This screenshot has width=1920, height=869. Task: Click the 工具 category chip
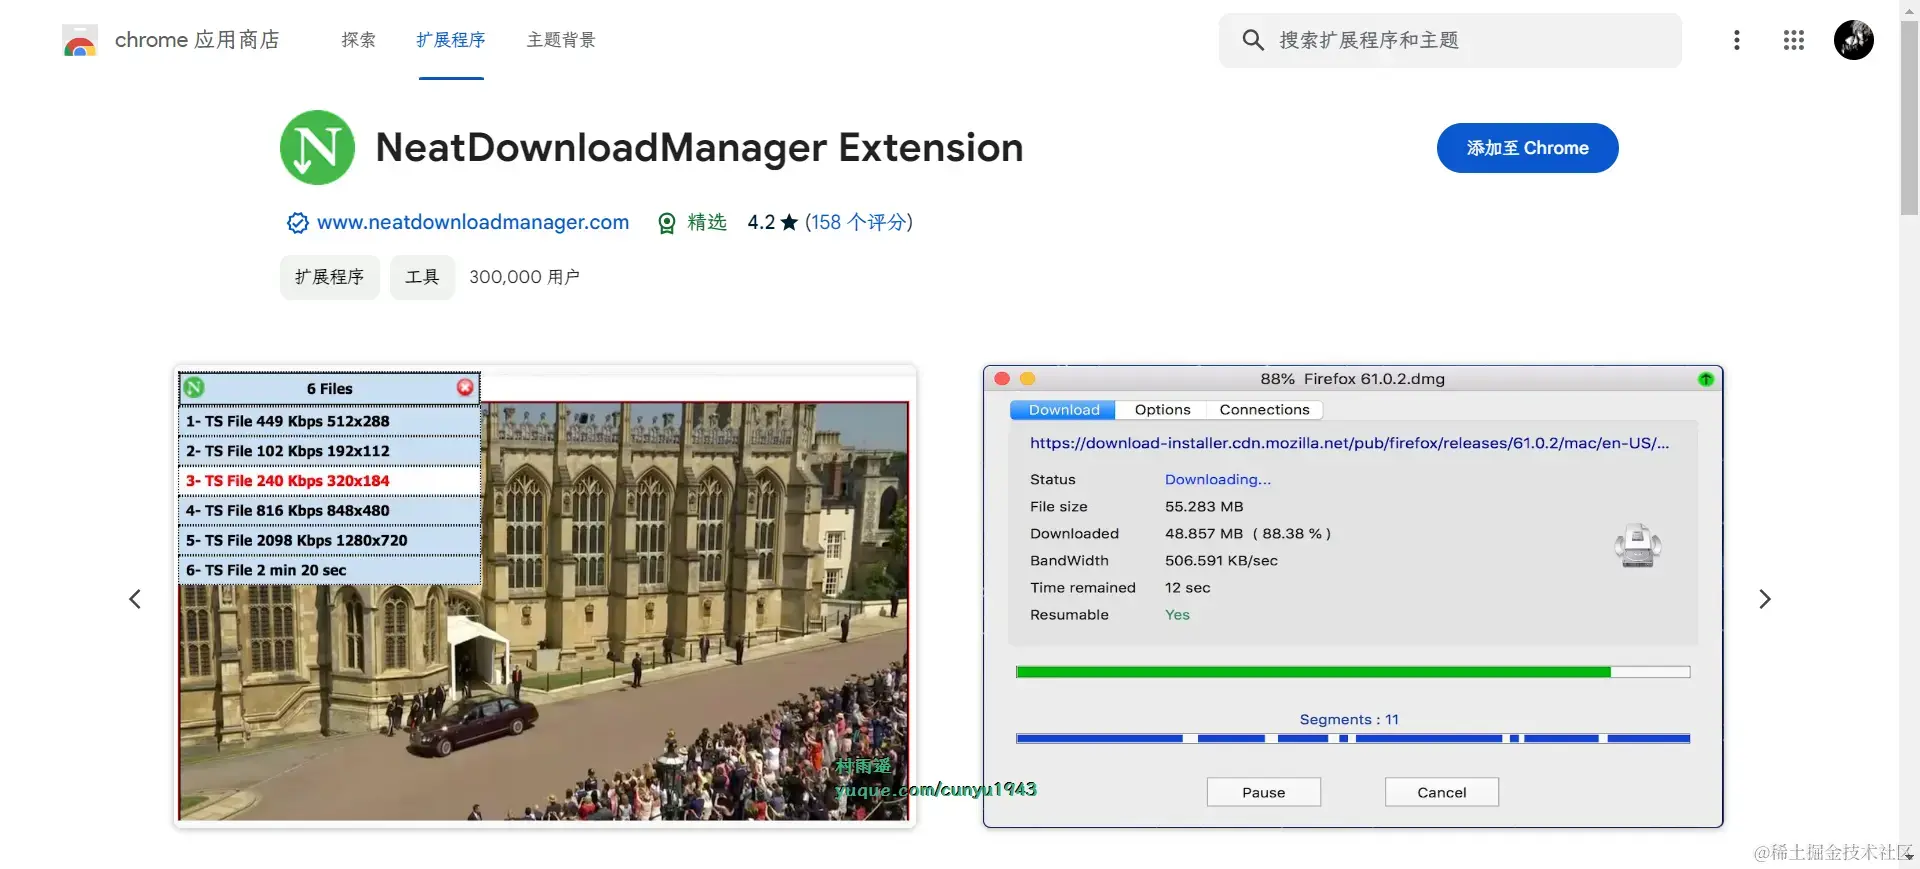pyautogui.click(x=422, y=277)
